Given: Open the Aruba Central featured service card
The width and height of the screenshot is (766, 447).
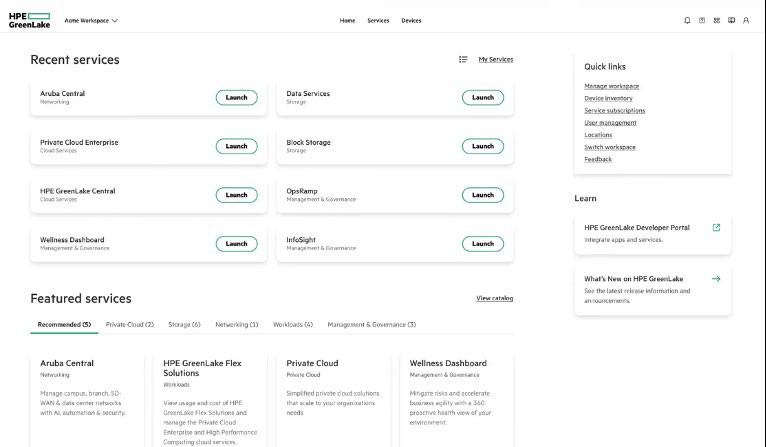Looking at the screenshot, I should click(87, 401).
